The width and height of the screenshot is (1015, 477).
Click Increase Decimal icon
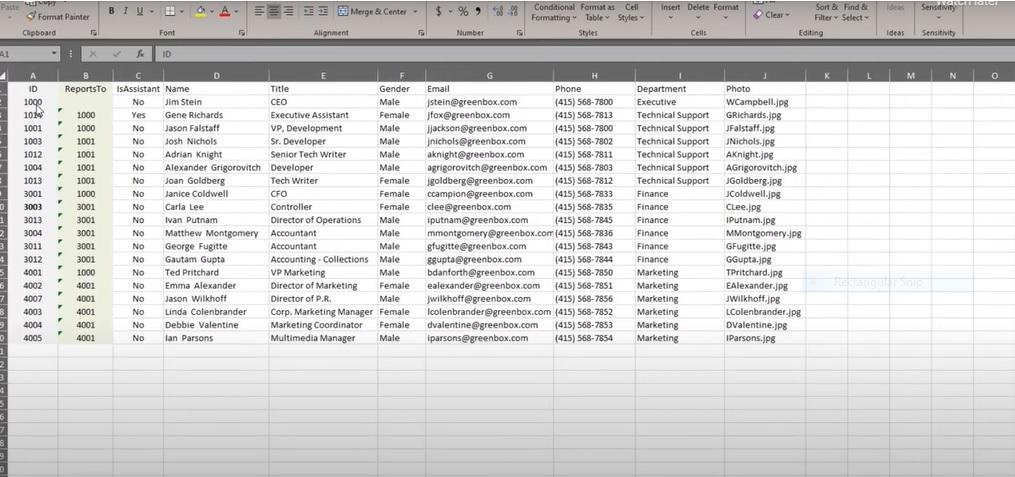pyautogui.click(x=498, y=12)
